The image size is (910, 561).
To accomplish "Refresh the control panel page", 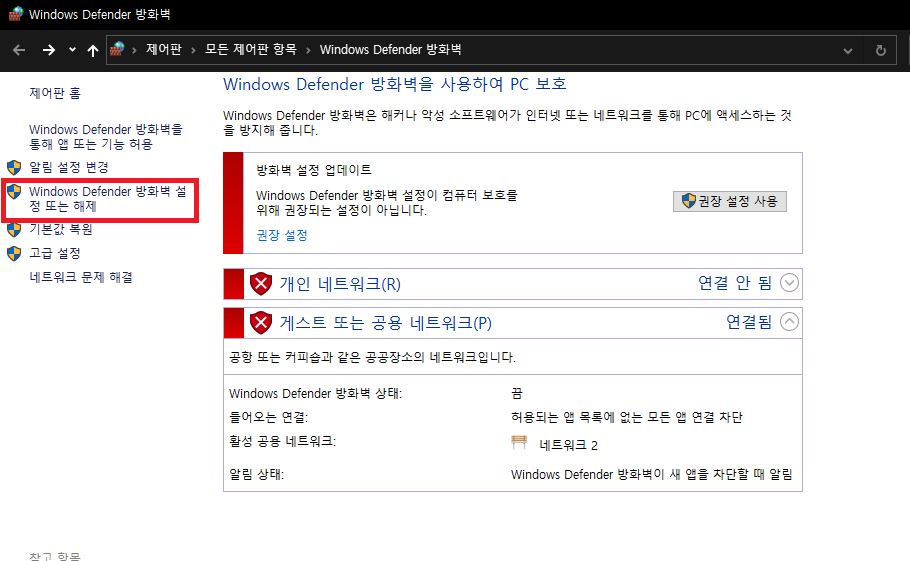I will (x=881, y=50).
